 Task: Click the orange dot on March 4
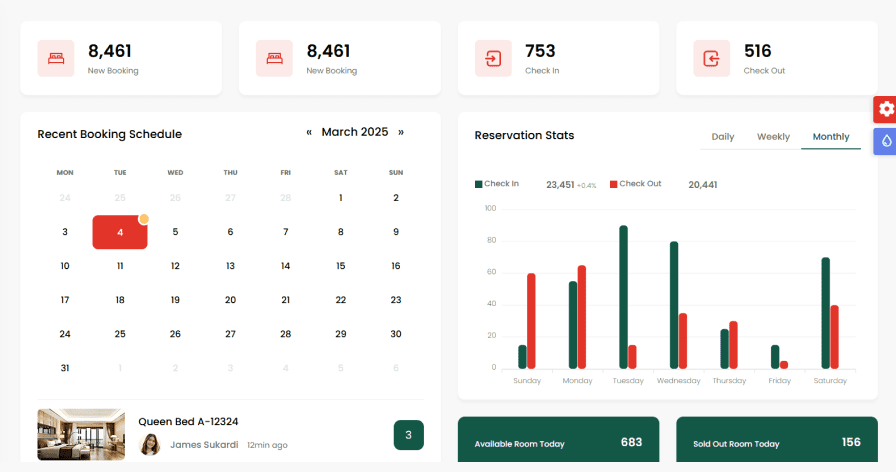pos(144,219)
